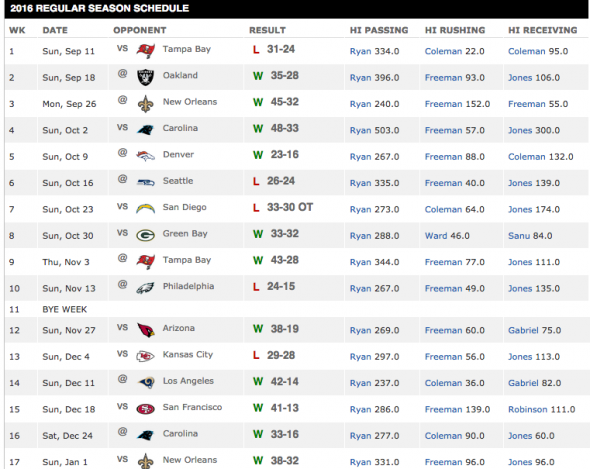Click the Green Bay Packers logo
This screenshot has height=469, width=590.
click(x=145, y=235)
